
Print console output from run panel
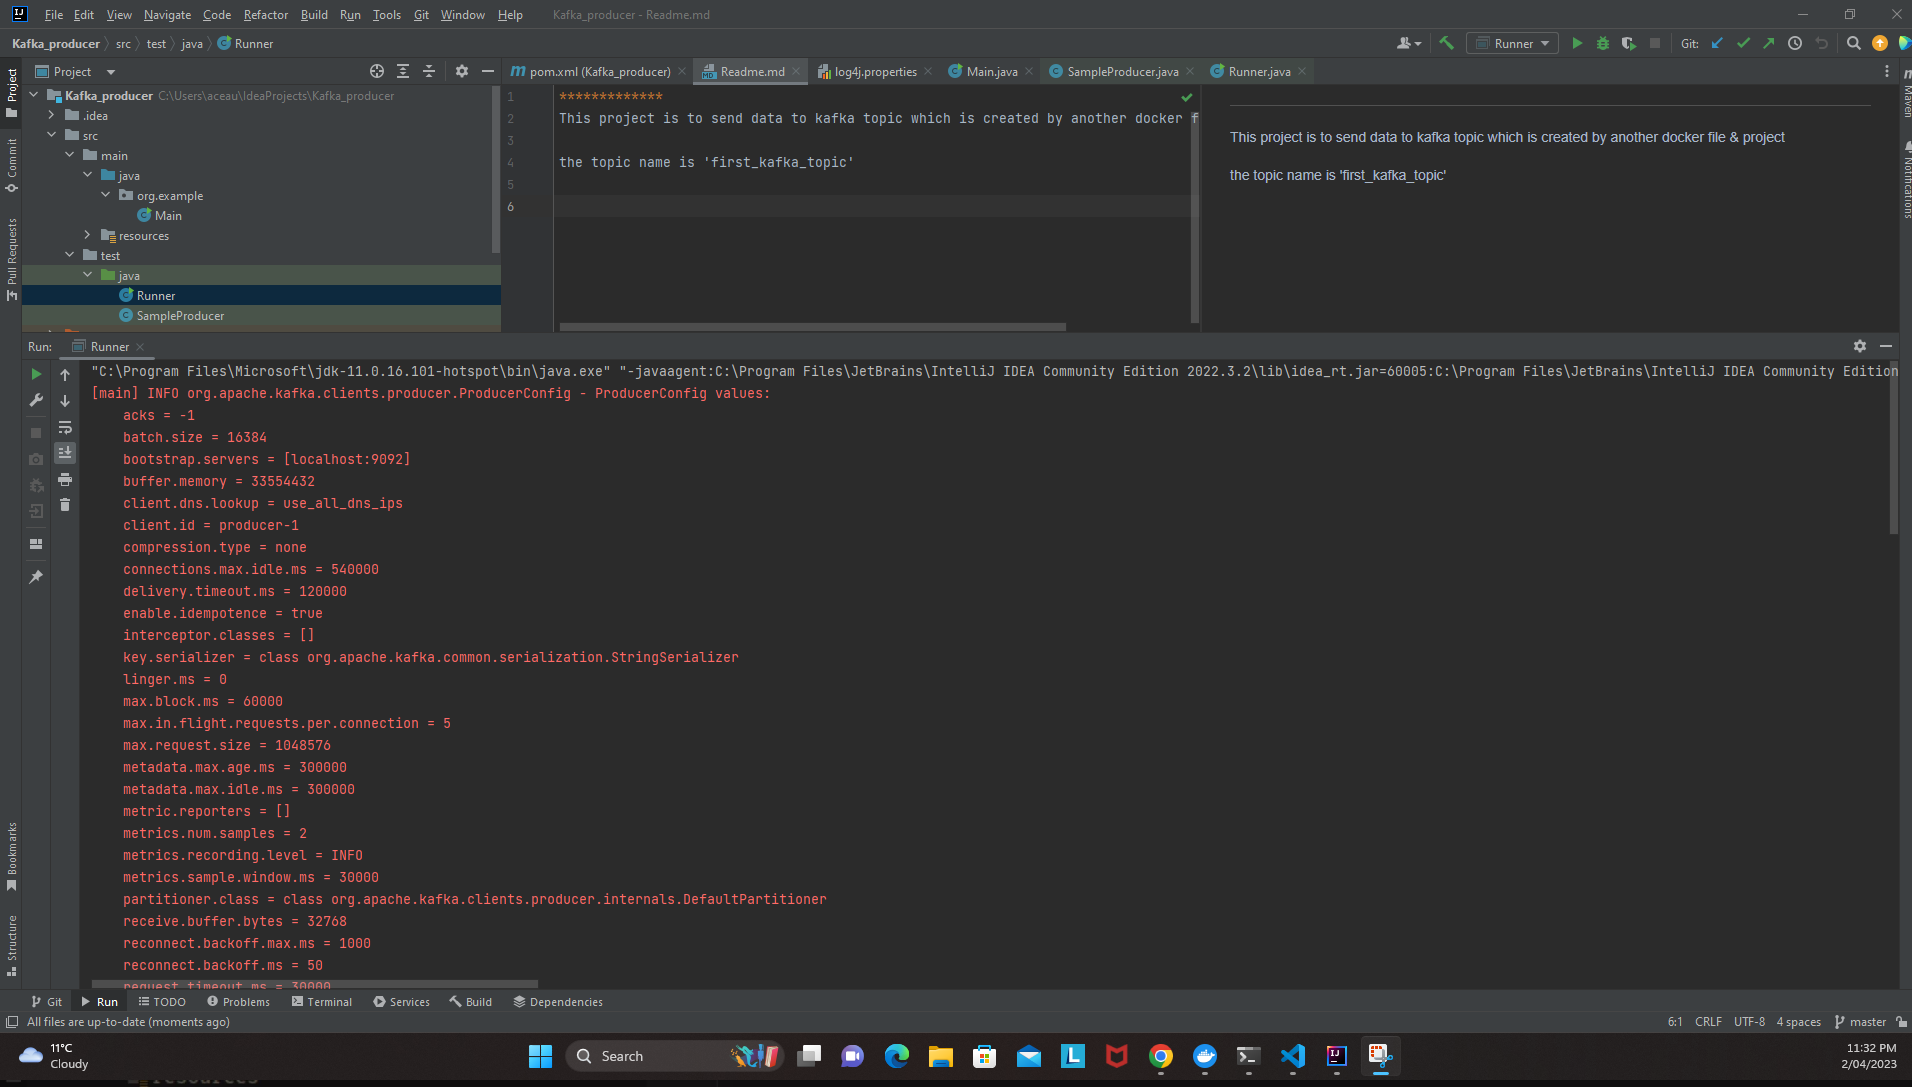(65, 480)
